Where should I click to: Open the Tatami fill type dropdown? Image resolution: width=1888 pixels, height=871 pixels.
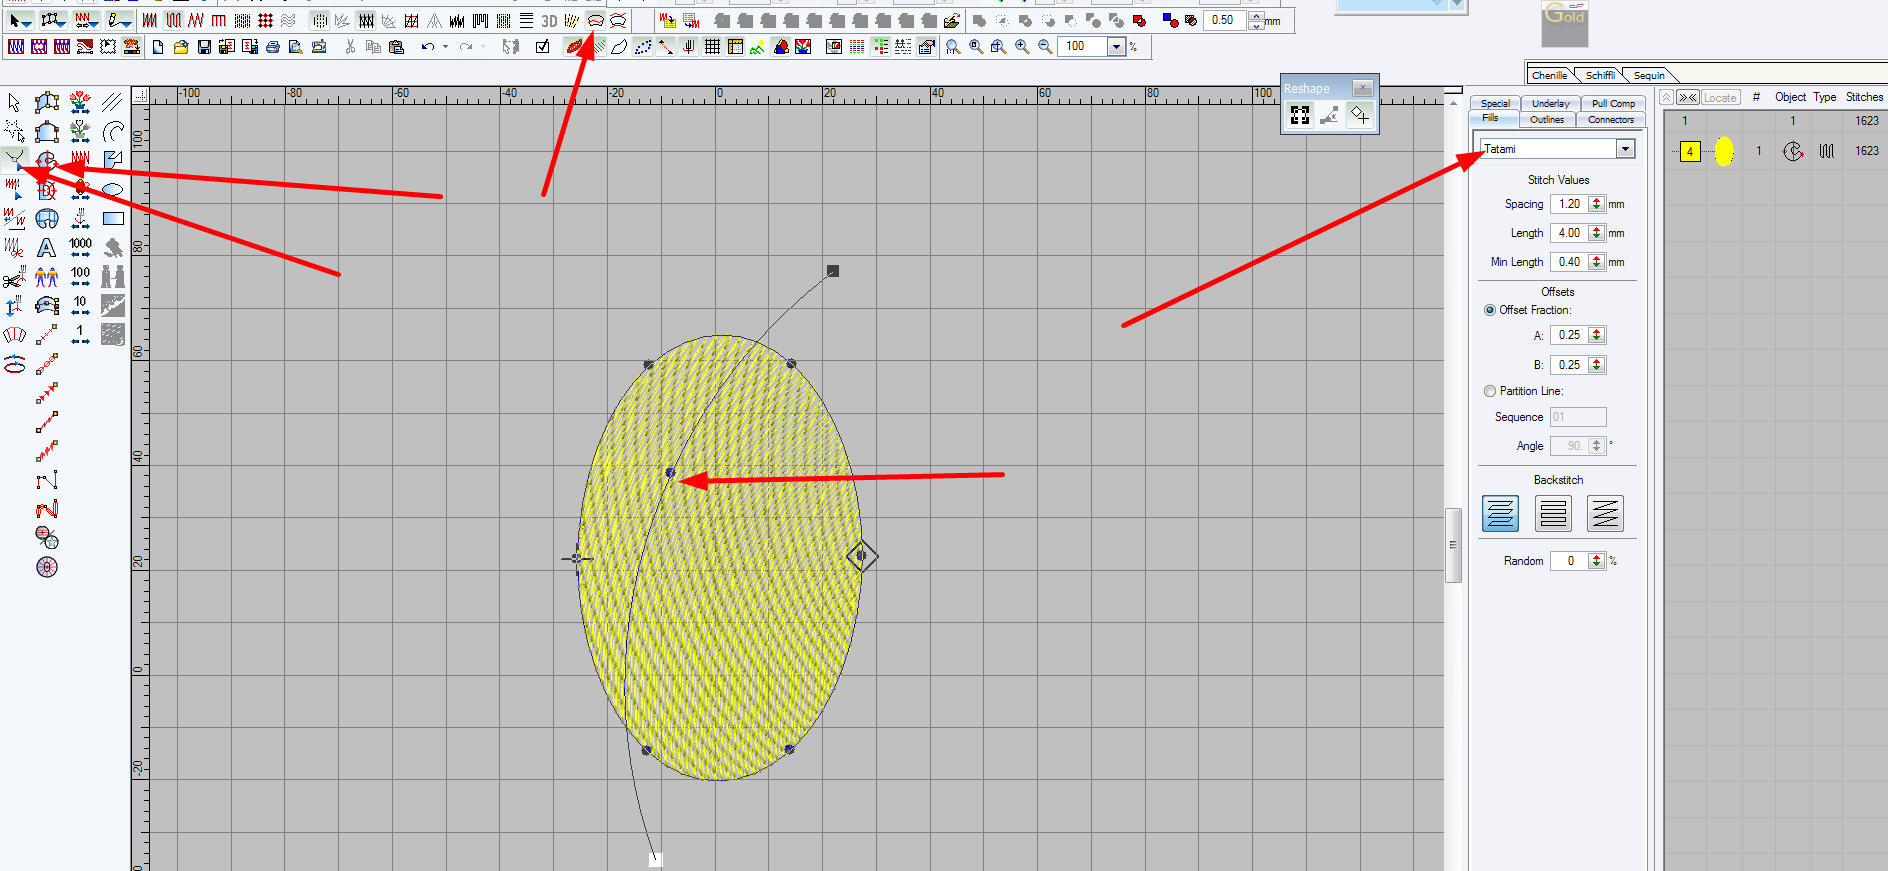click(1625, 149)
